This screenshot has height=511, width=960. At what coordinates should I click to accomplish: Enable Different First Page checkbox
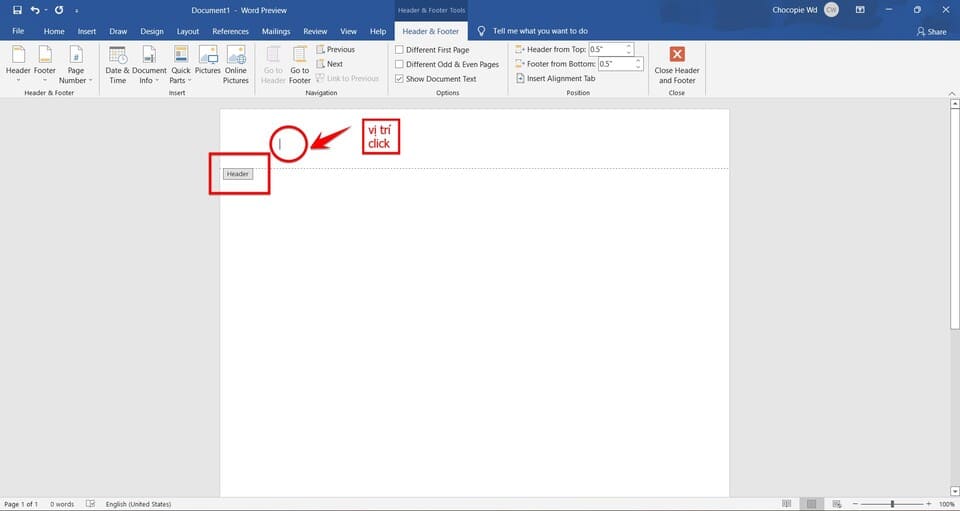[400, 50]
